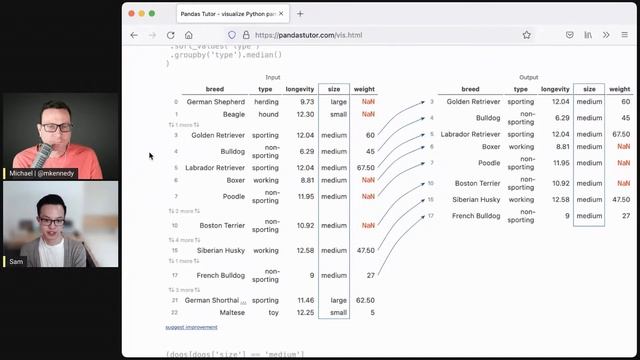The width and height of the screenshot is (640, 360).
Task: Open the tracking protection shield icon
Action: click(x=232, y=35)
